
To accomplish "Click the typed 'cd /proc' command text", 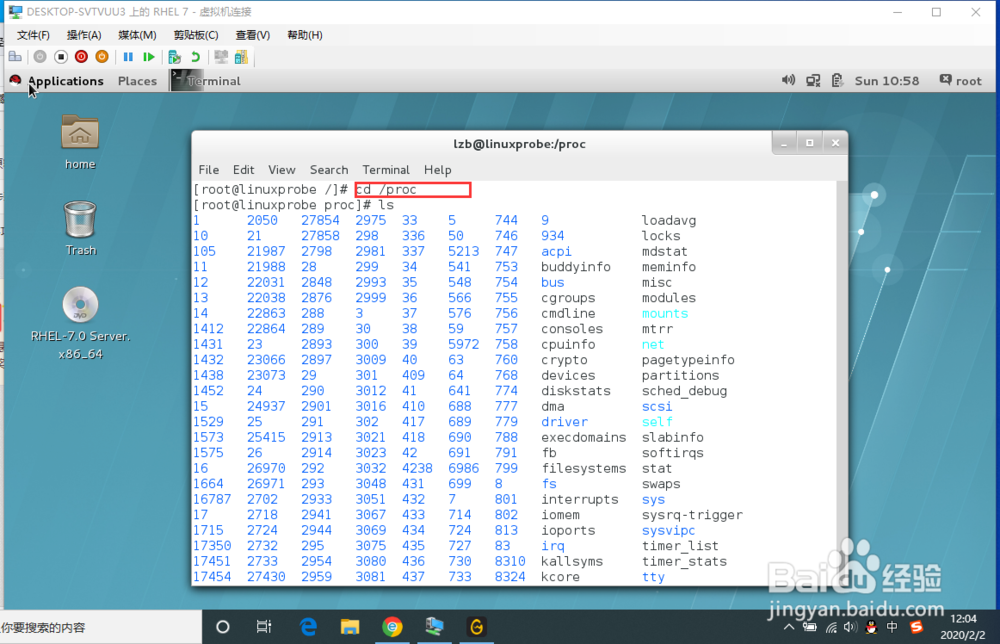I will point(386,189).
